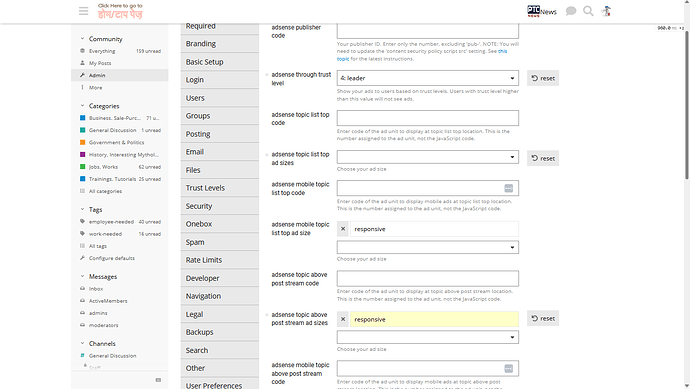
Task: Open the Government & Politics category
Action: coord(120,143)
